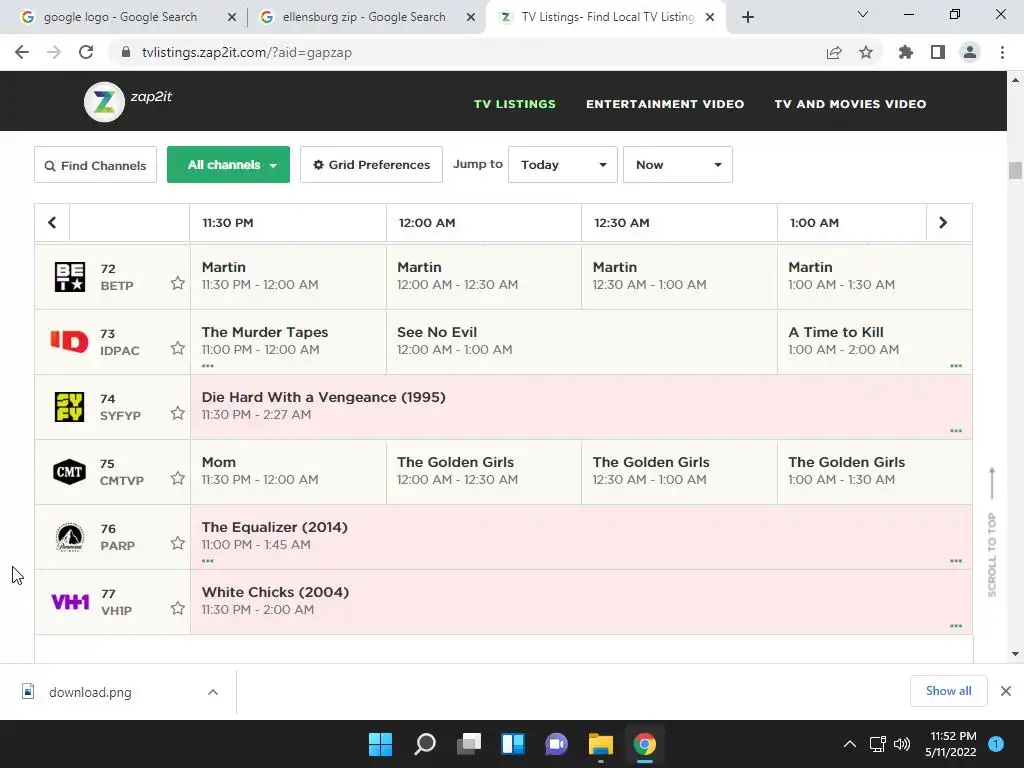
Task: Favorite channel 72 BETP with star
Action: tap(178, 283)
